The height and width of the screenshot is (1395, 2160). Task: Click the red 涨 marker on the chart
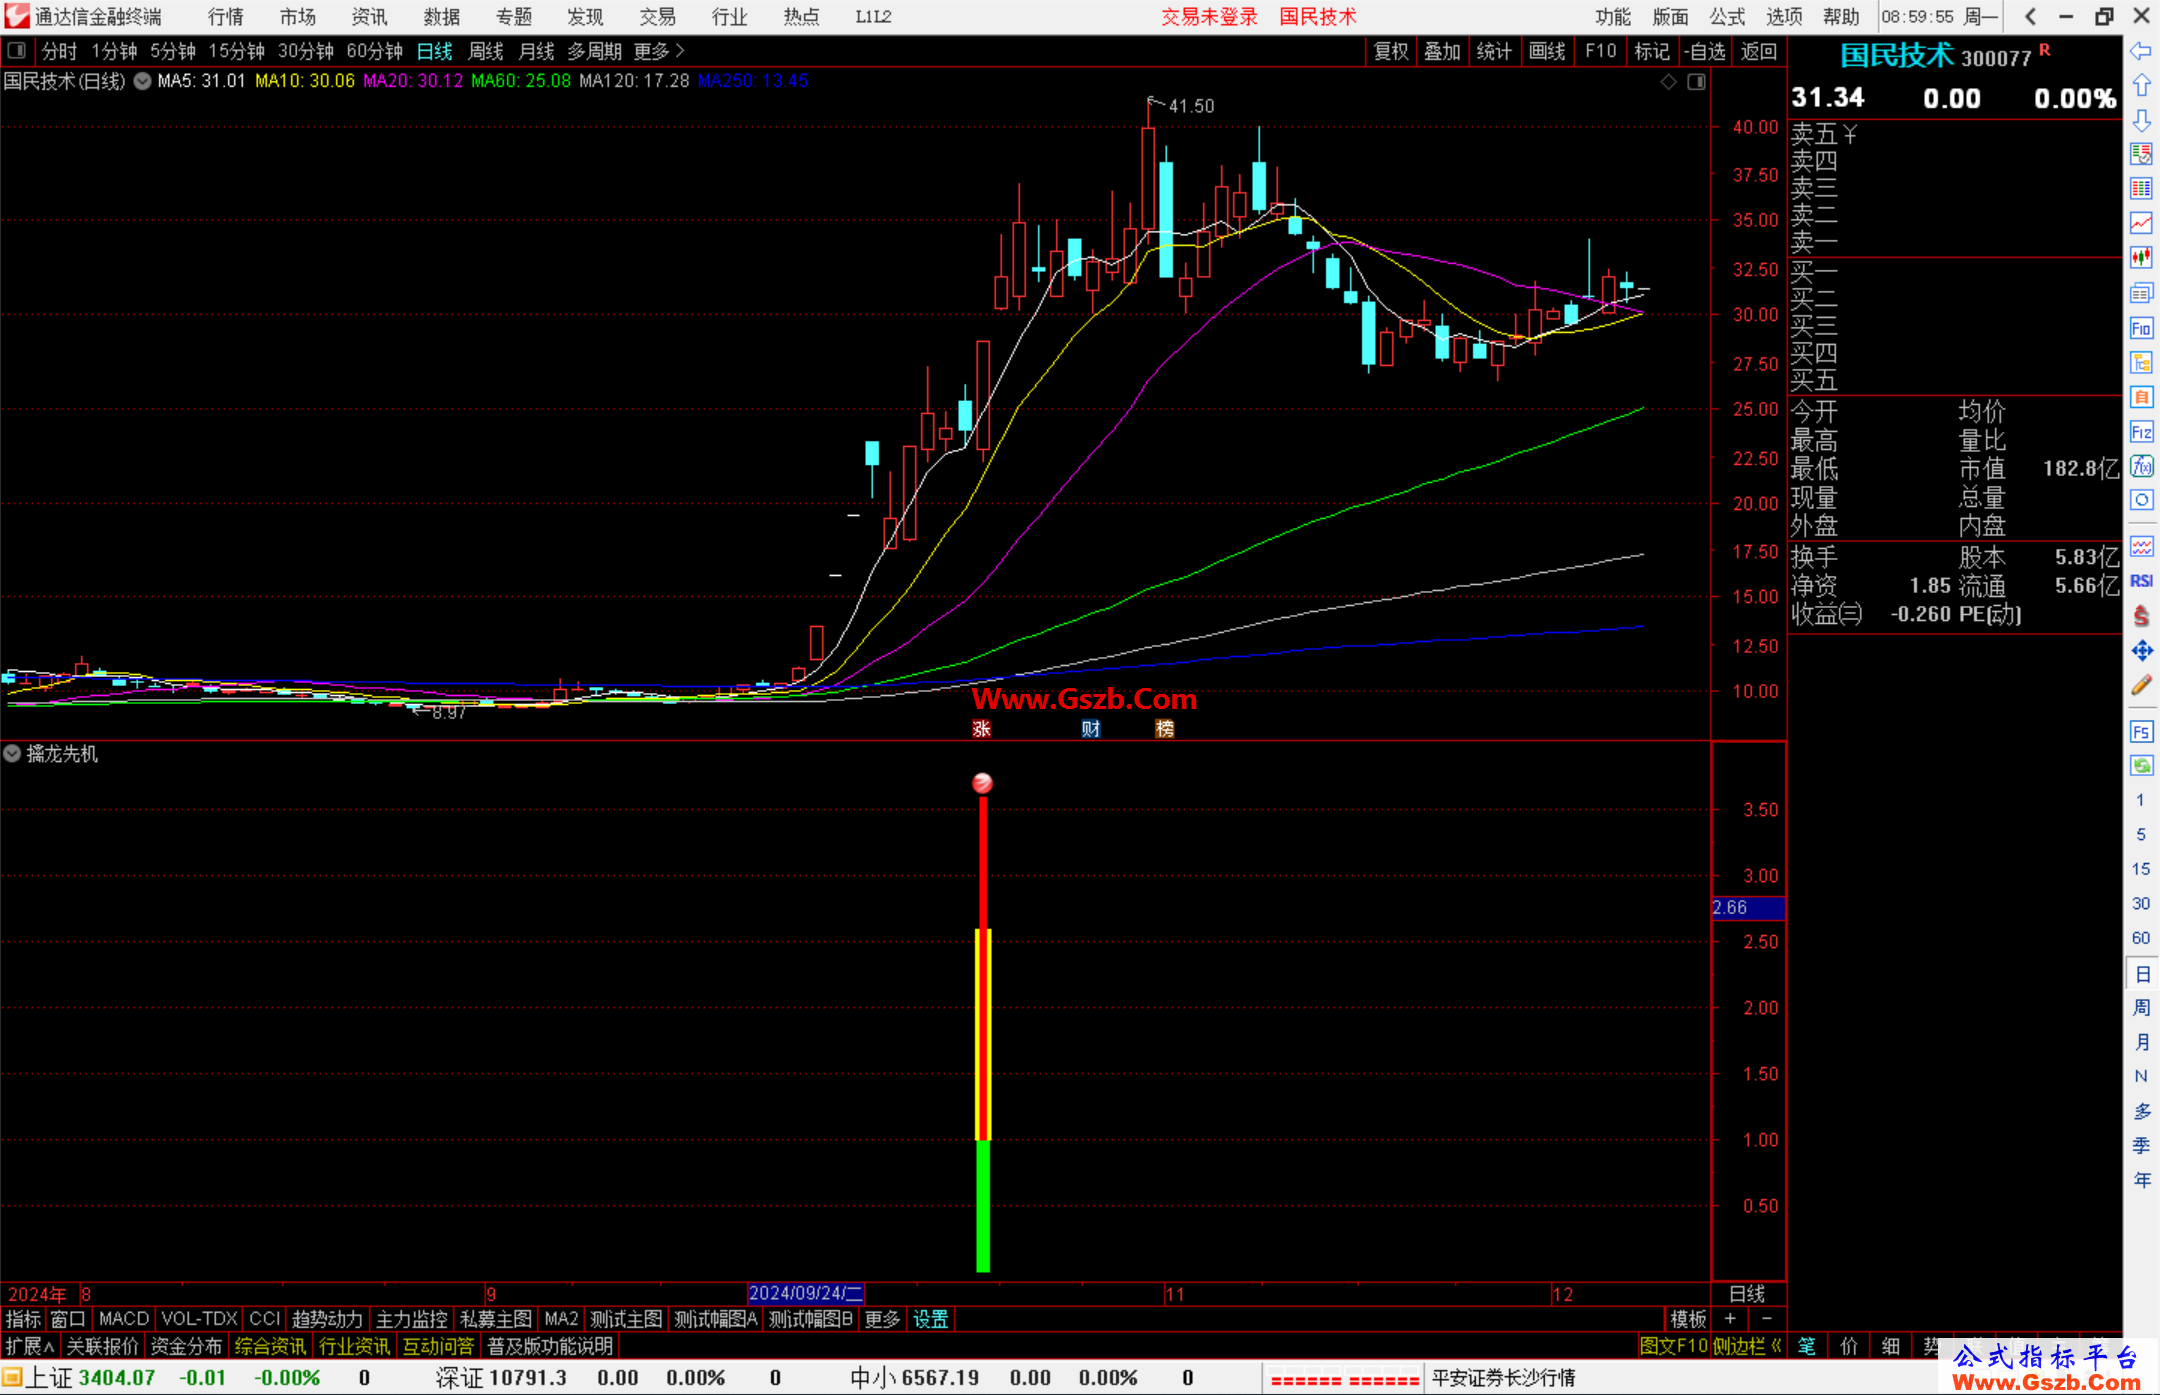(x=982, y=729)
